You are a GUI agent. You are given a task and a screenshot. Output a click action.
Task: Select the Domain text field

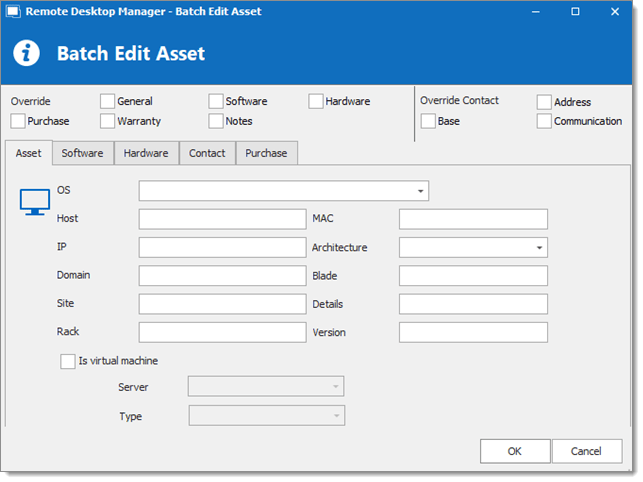[x=222, y=276]
